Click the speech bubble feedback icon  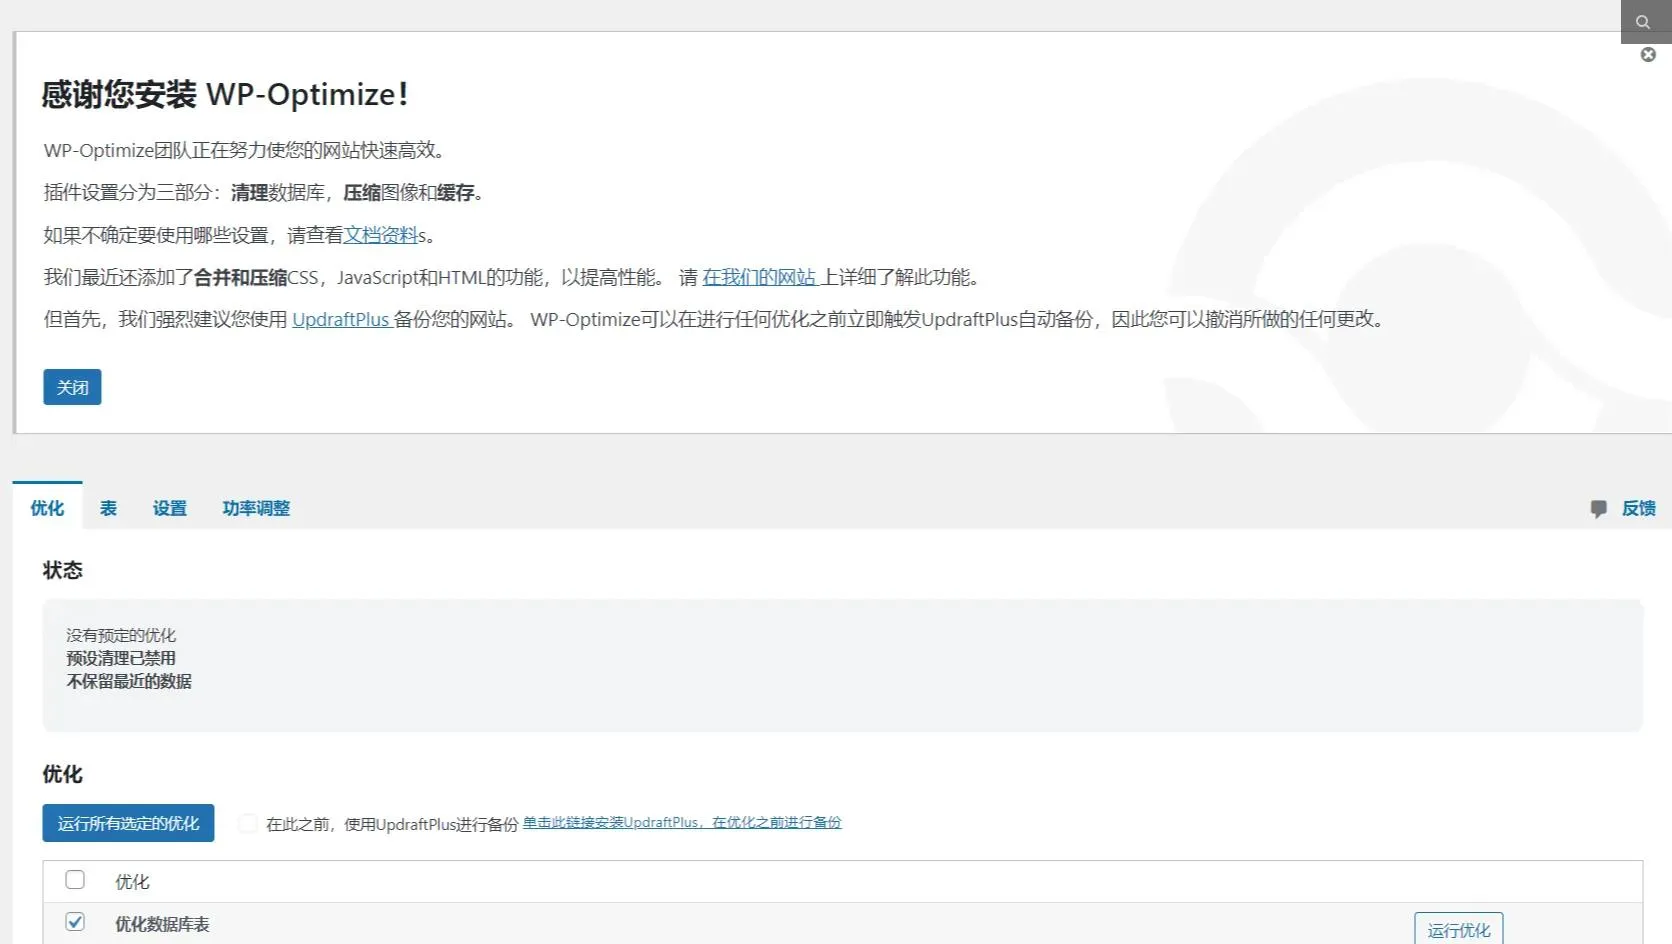click(1598, 509)
